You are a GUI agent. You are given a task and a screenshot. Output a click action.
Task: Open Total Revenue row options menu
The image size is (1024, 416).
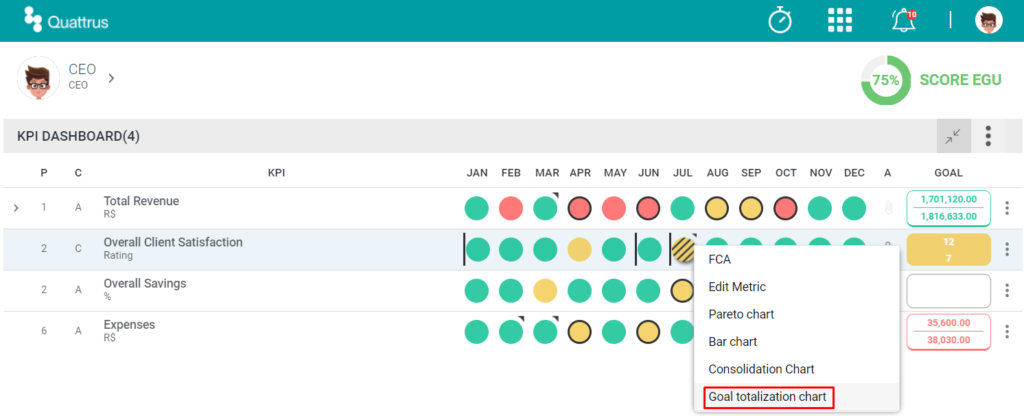tap(1006, 208)
